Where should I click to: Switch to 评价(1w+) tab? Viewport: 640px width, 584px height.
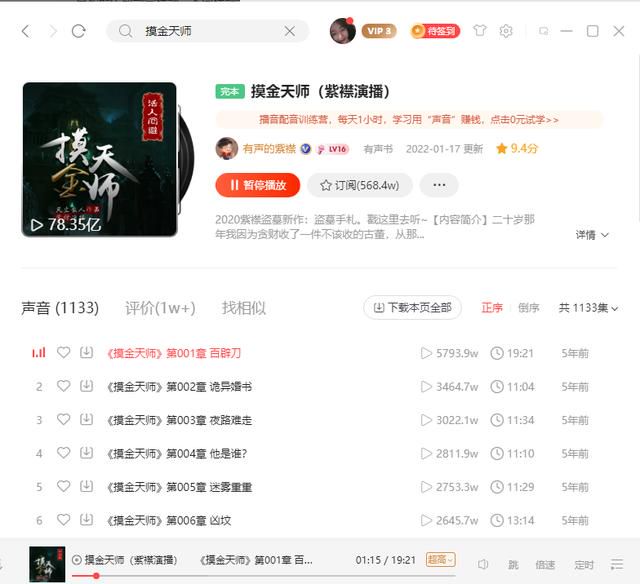[160, 308]
